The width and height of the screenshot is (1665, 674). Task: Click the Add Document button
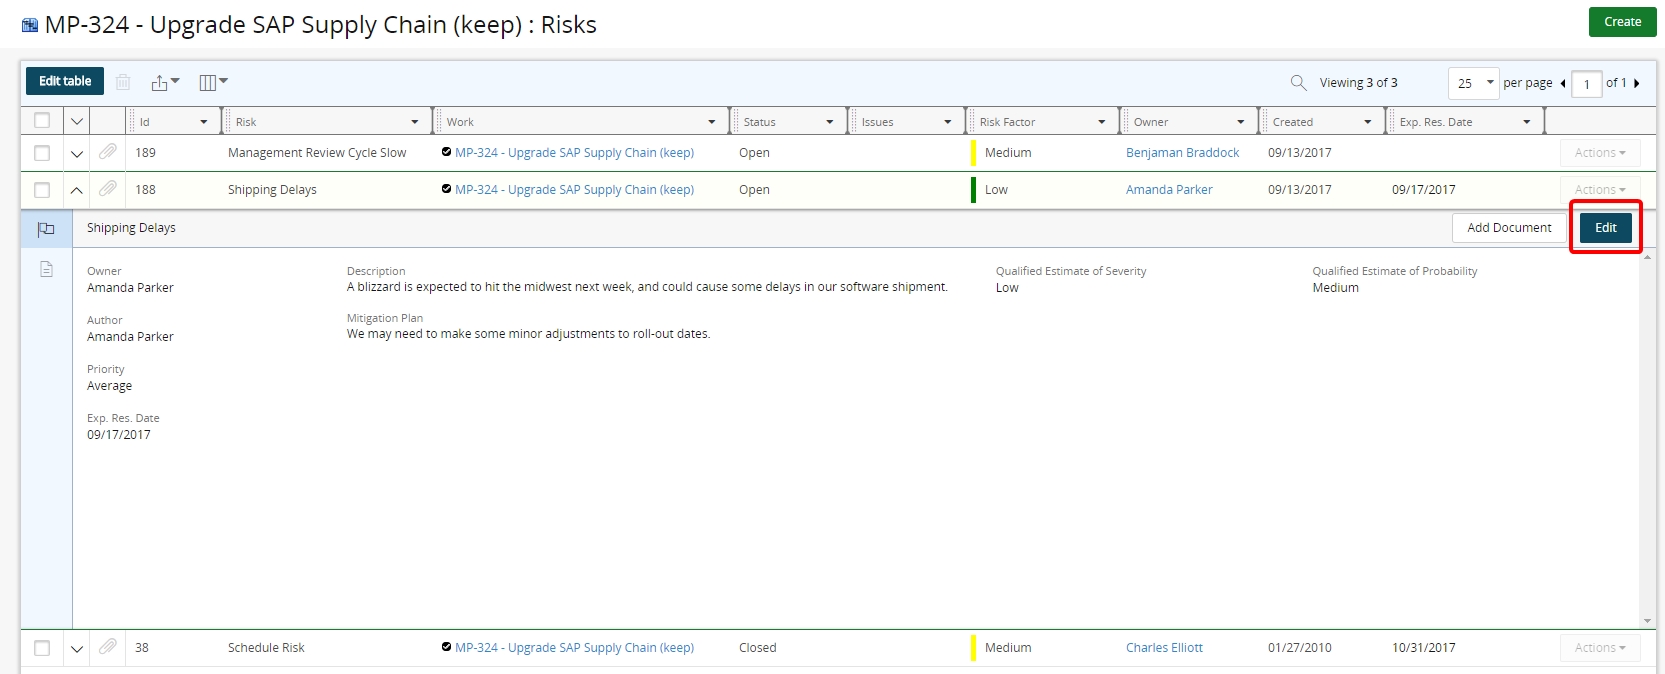[1508, 228]
